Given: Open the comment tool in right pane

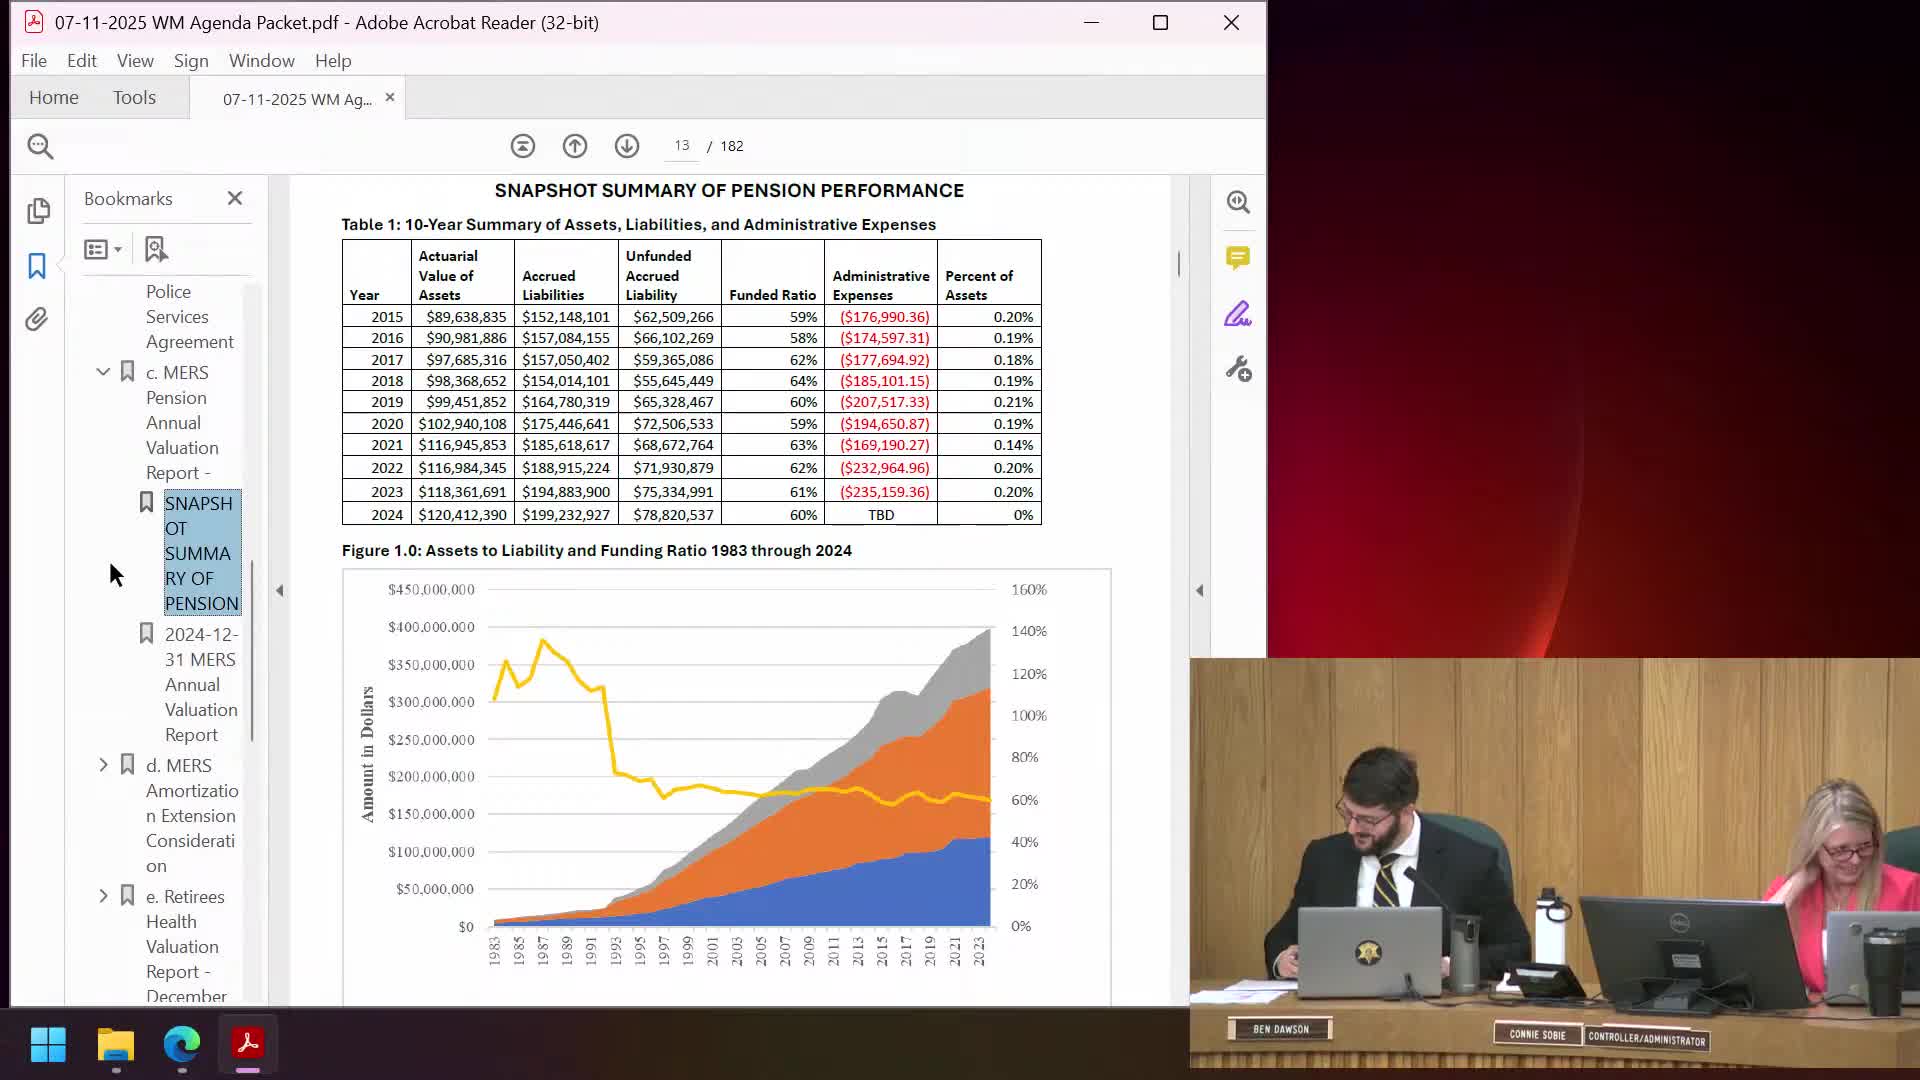Looking at the screenshot, I should coord(1238,258).
